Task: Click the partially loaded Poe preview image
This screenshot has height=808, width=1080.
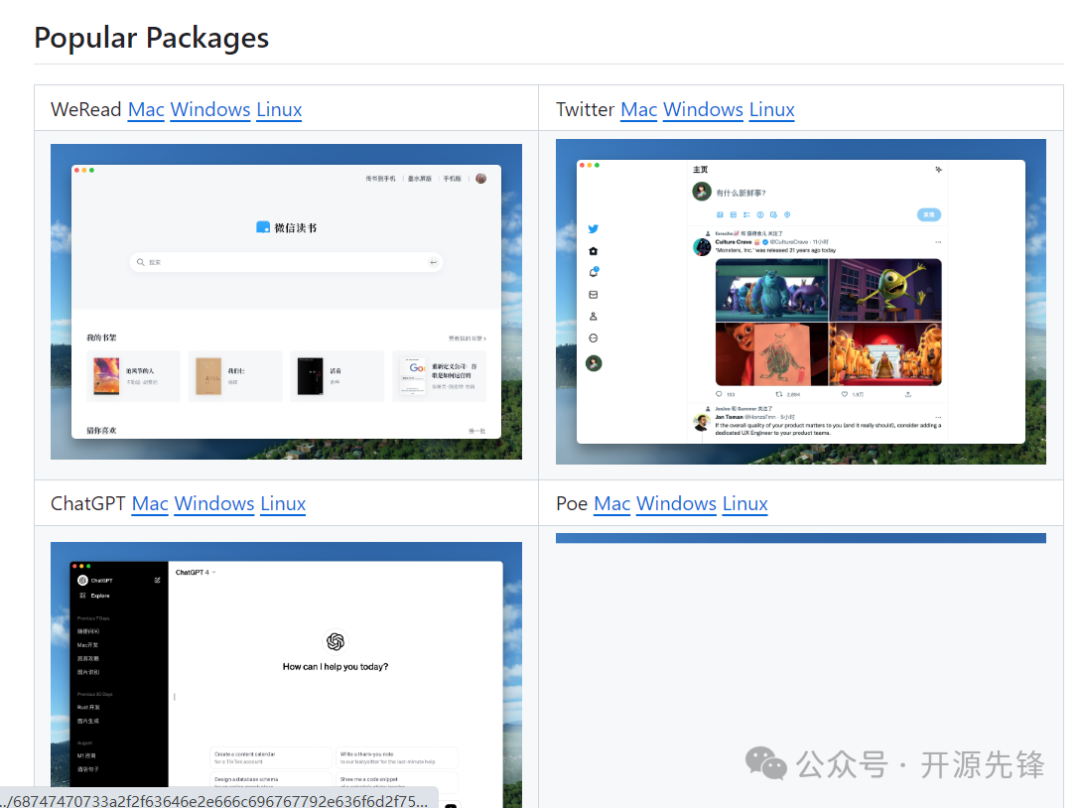Action: (x=800, y=538)
